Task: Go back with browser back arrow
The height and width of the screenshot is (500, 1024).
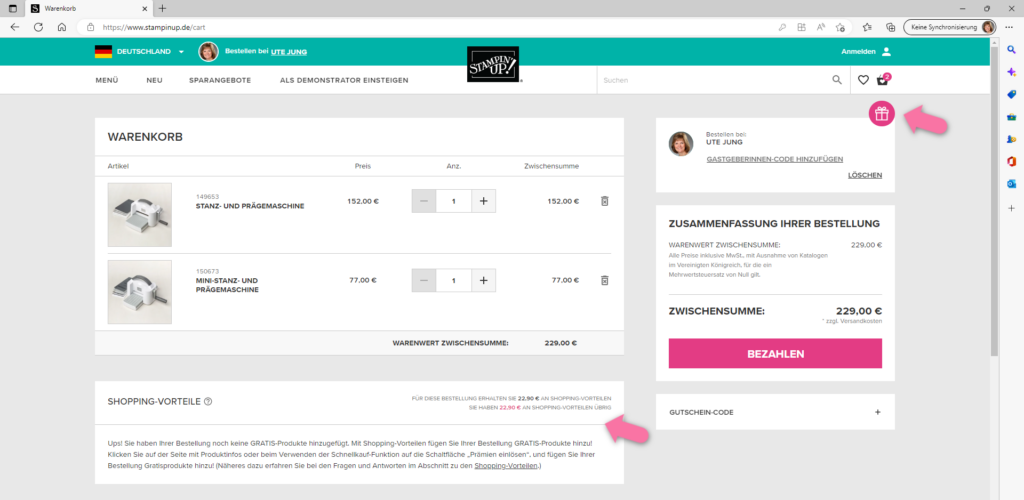Action: tap(15, 27)
